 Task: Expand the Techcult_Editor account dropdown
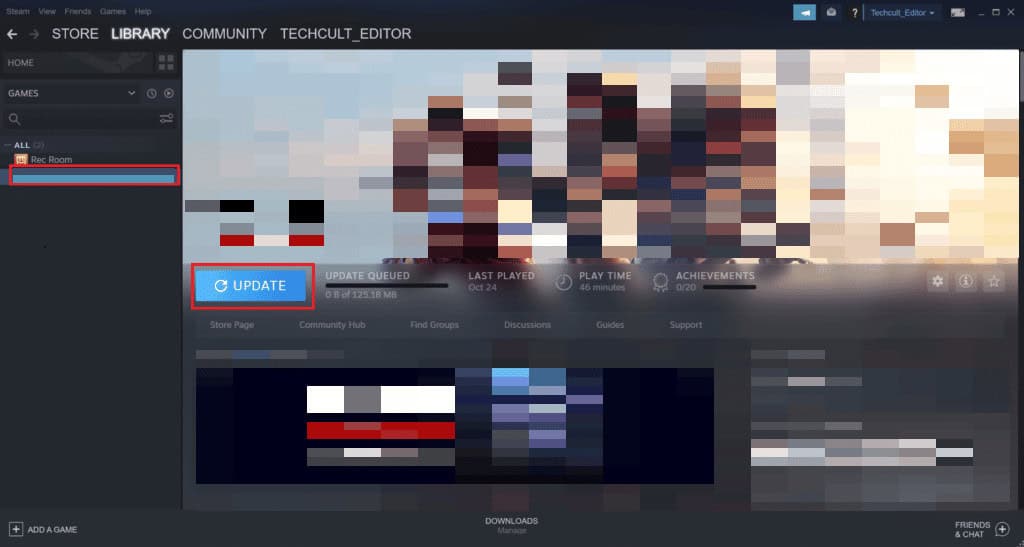pos(903,12)
